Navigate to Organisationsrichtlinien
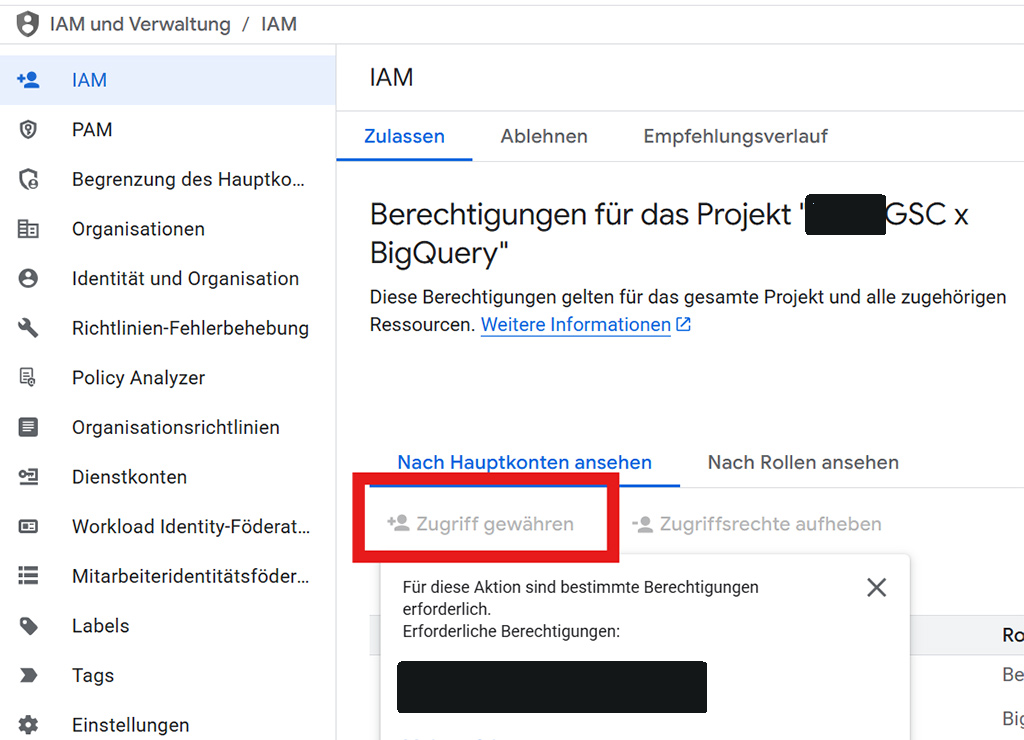The image size is (1024, 740). 168,427
